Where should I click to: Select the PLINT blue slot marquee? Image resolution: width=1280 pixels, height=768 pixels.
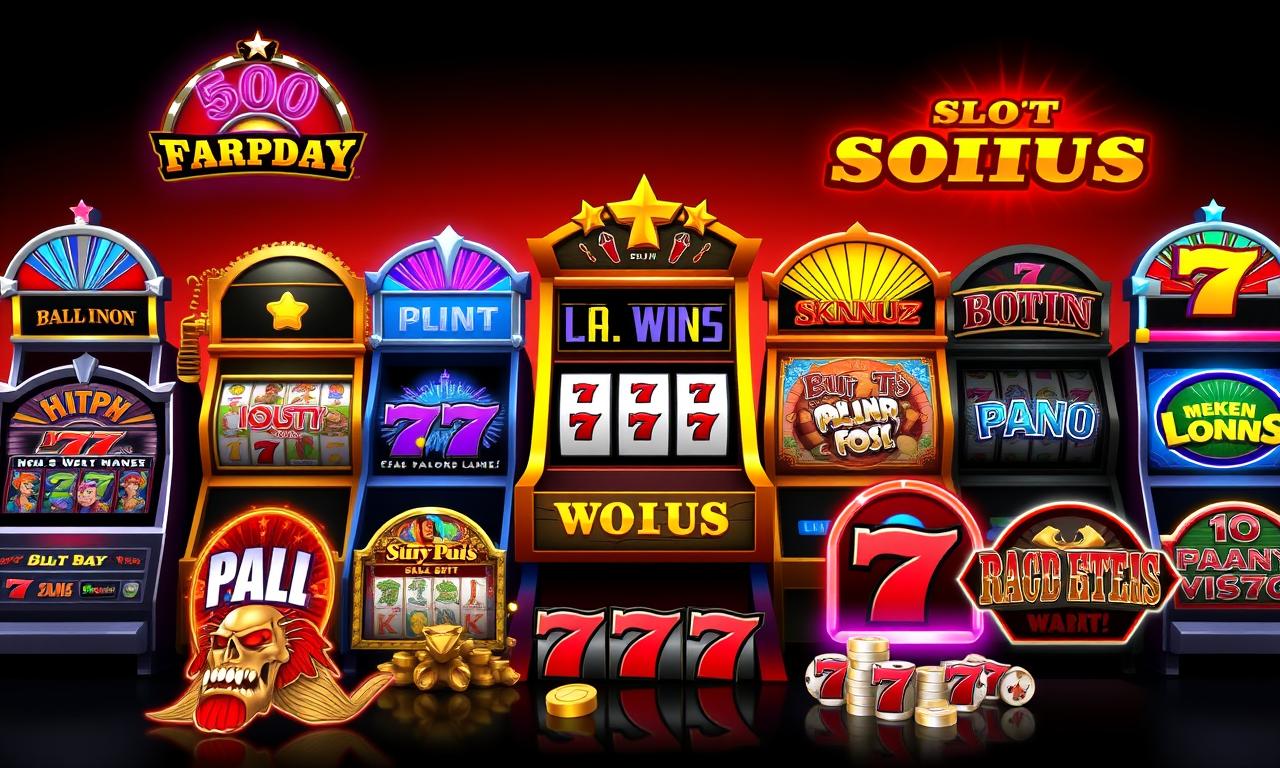(x=446, y=320)
